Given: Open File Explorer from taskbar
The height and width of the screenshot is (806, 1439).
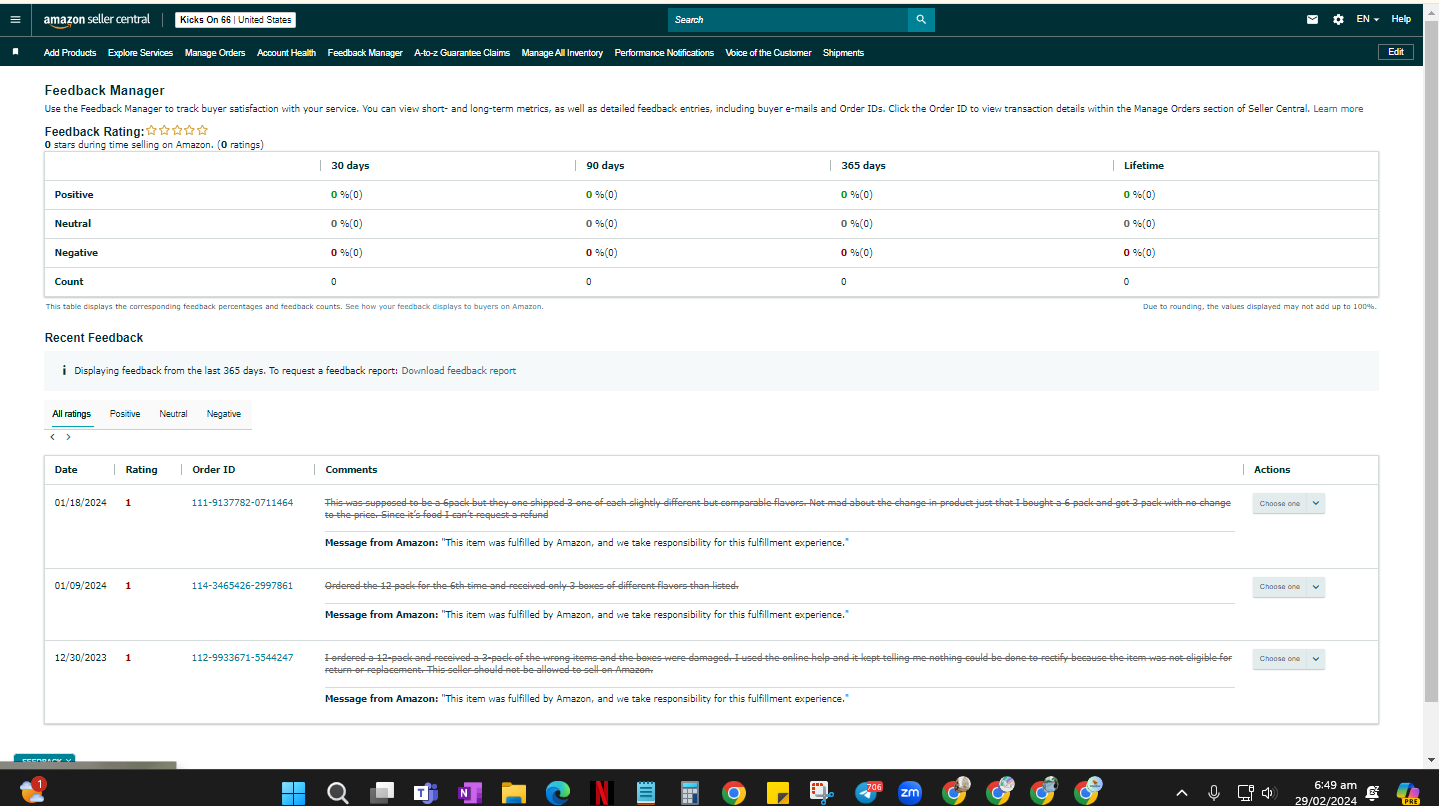Looking at the screenshot, I should coord(513,793).
